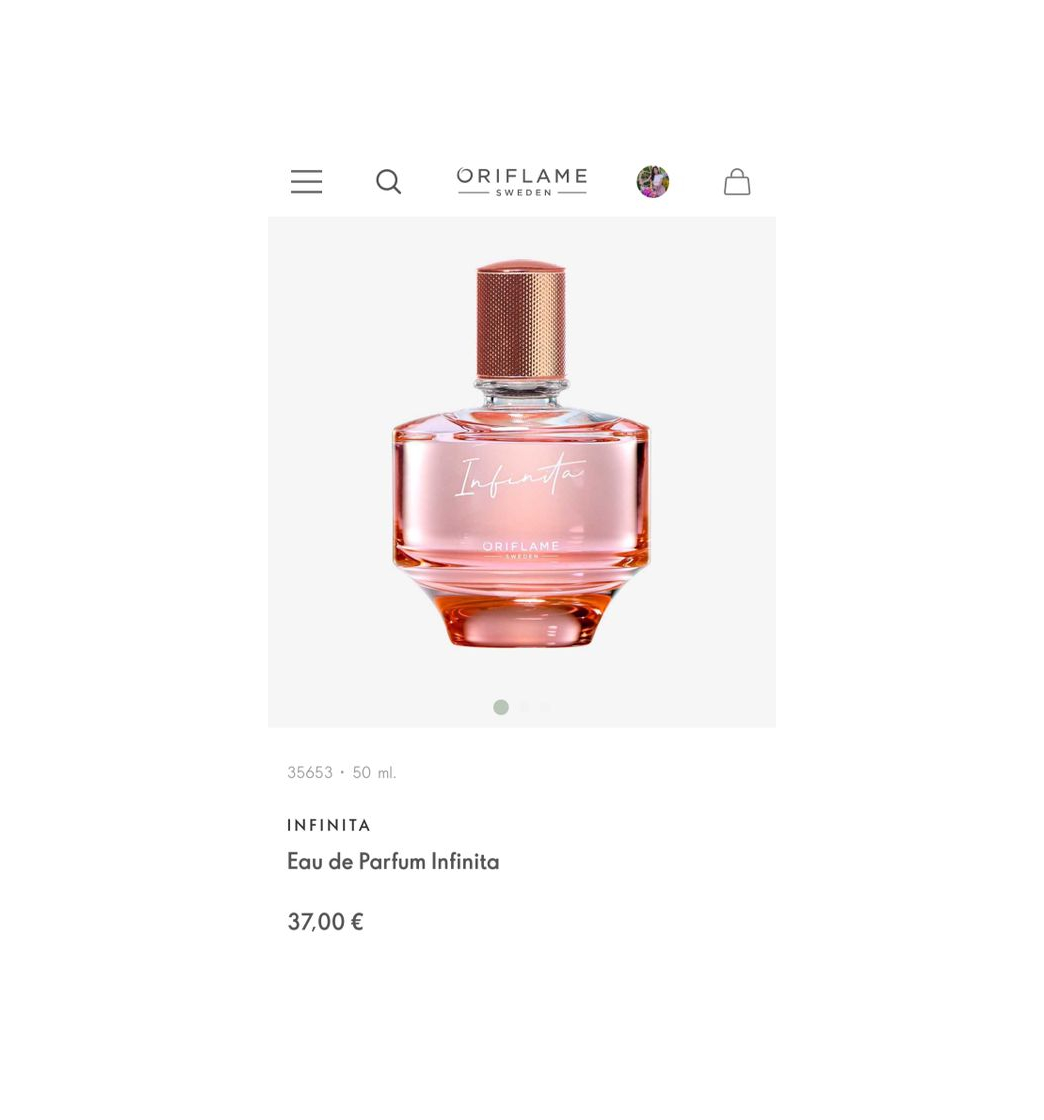
Task: Click the Oriflame Sweden print on the bottle
Action: click(521, 549)
